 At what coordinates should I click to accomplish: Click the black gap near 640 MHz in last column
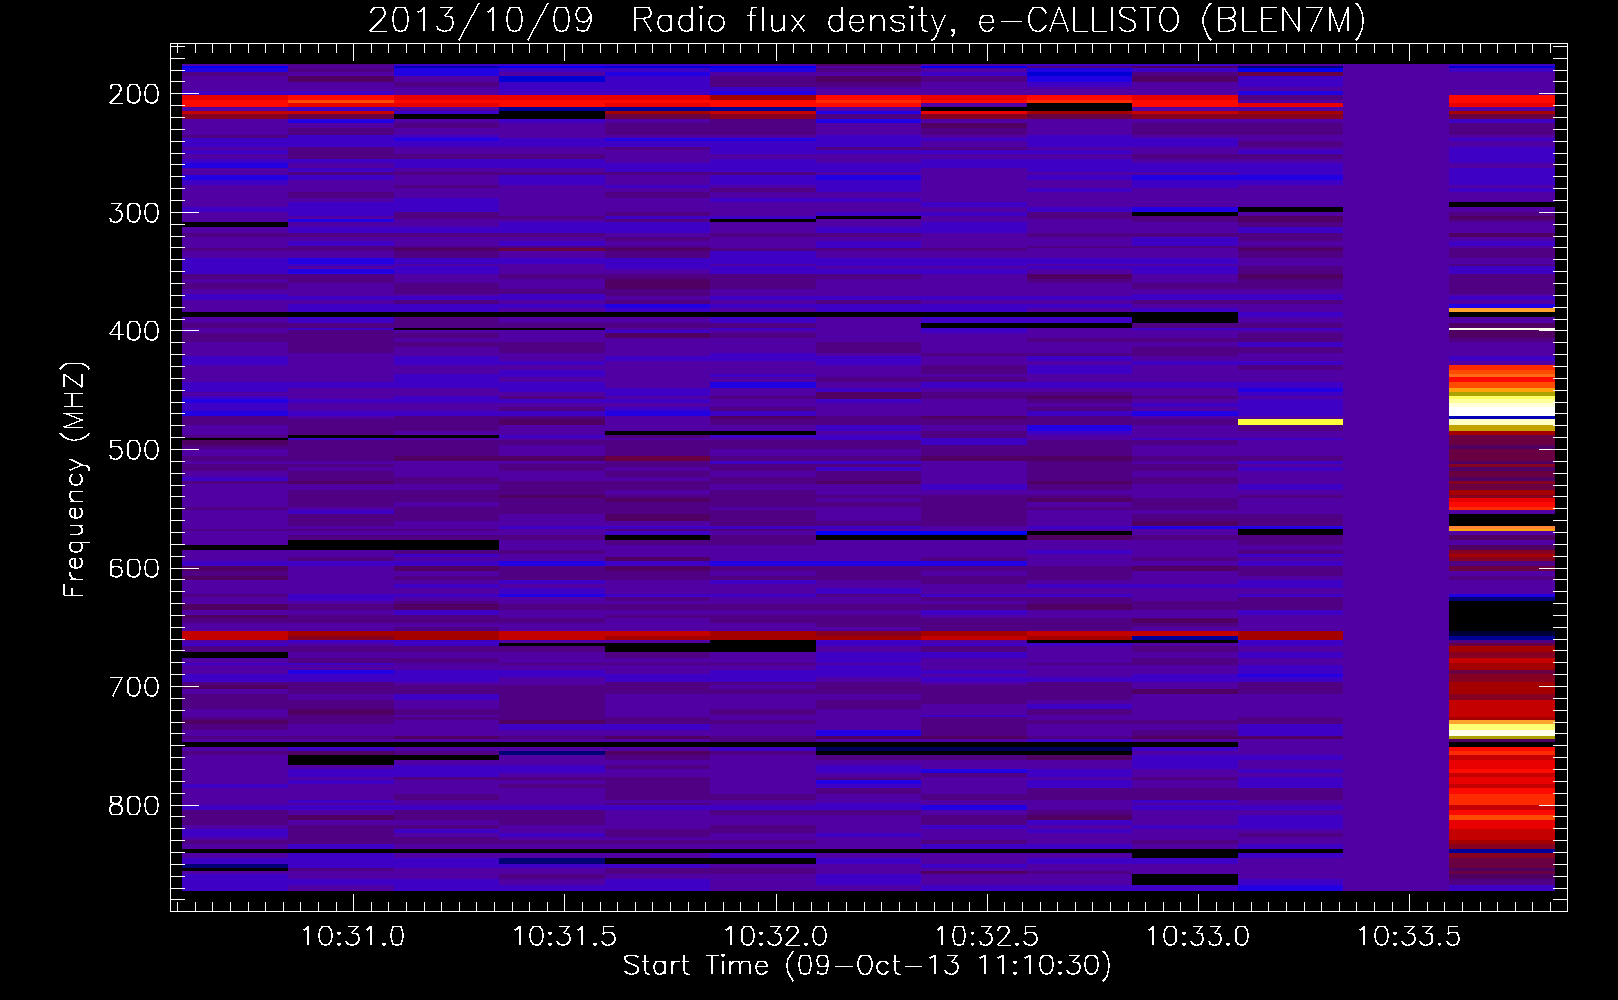click(x=1502, y=617)
